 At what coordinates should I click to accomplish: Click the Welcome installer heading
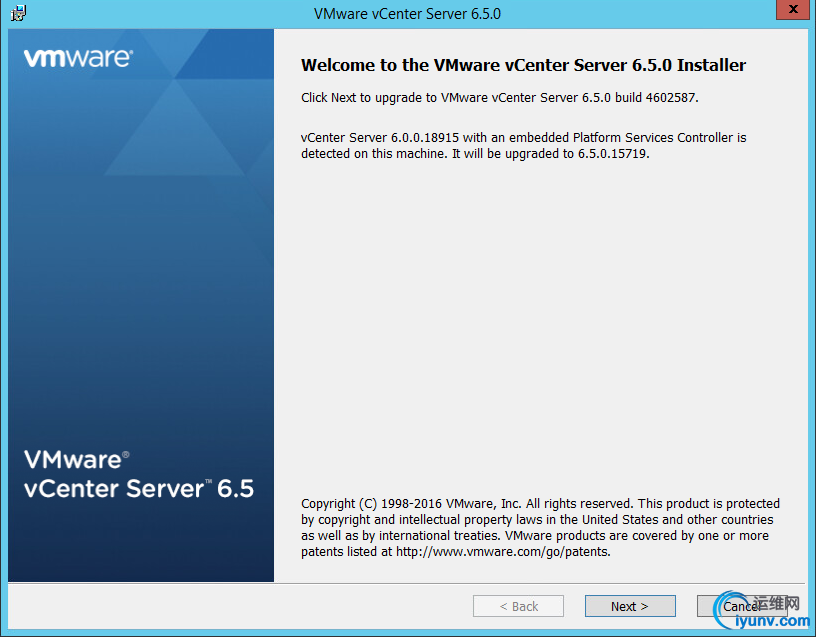pos(523,65)
